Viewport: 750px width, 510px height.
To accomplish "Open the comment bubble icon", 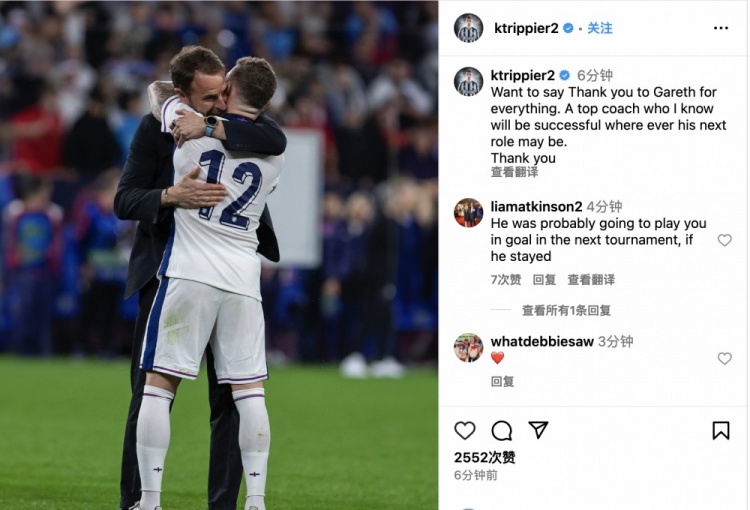I will pos(502,431).
